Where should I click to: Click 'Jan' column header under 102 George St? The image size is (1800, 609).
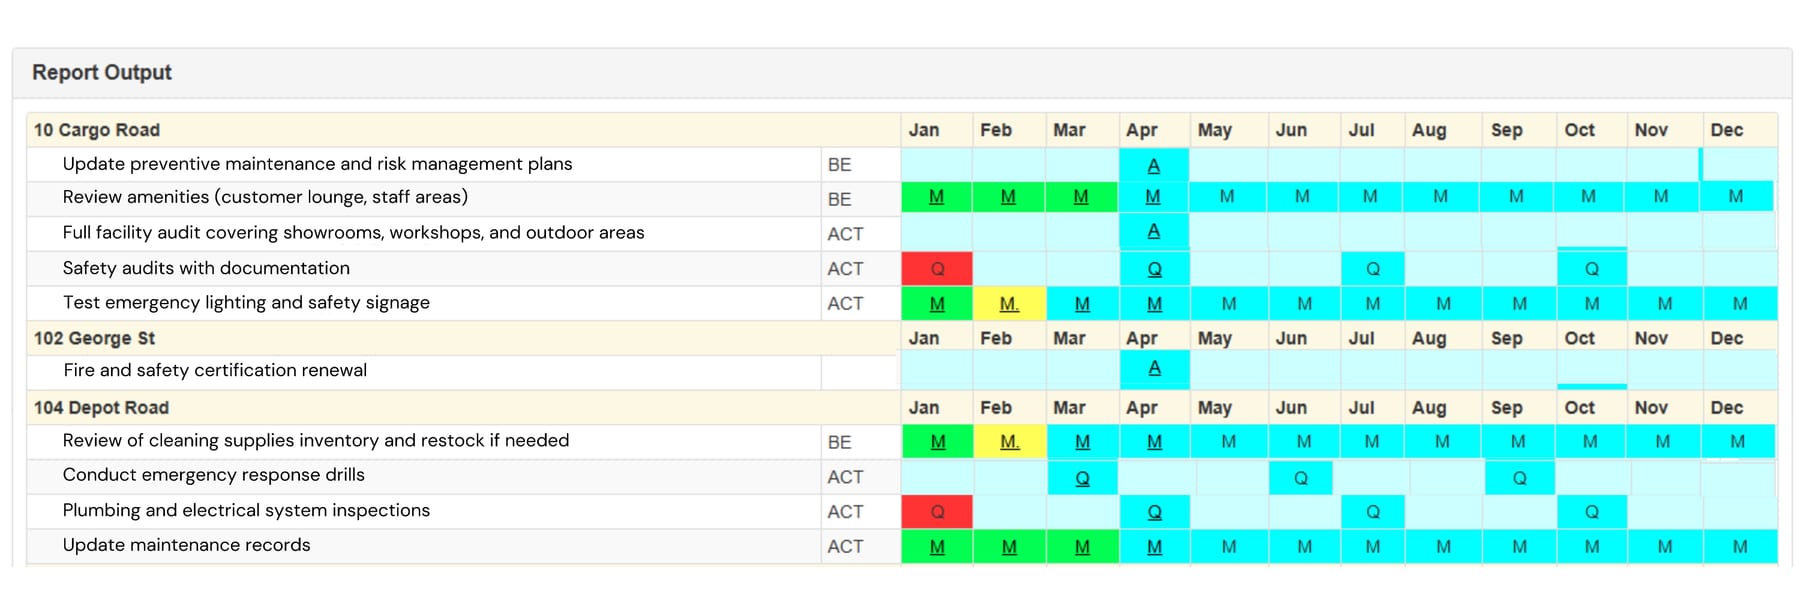pyautogui.click(x=923, y=338)
